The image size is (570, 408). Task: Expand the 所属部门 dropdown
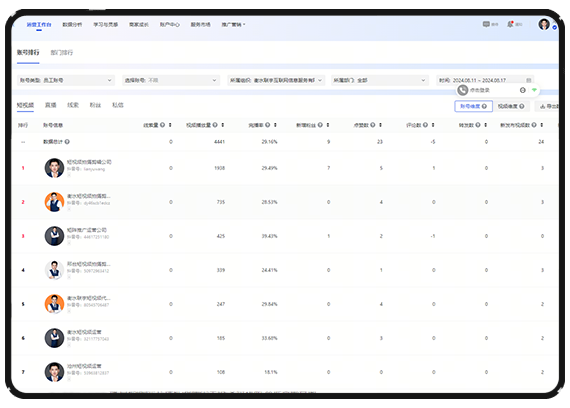tap(380, 80)
